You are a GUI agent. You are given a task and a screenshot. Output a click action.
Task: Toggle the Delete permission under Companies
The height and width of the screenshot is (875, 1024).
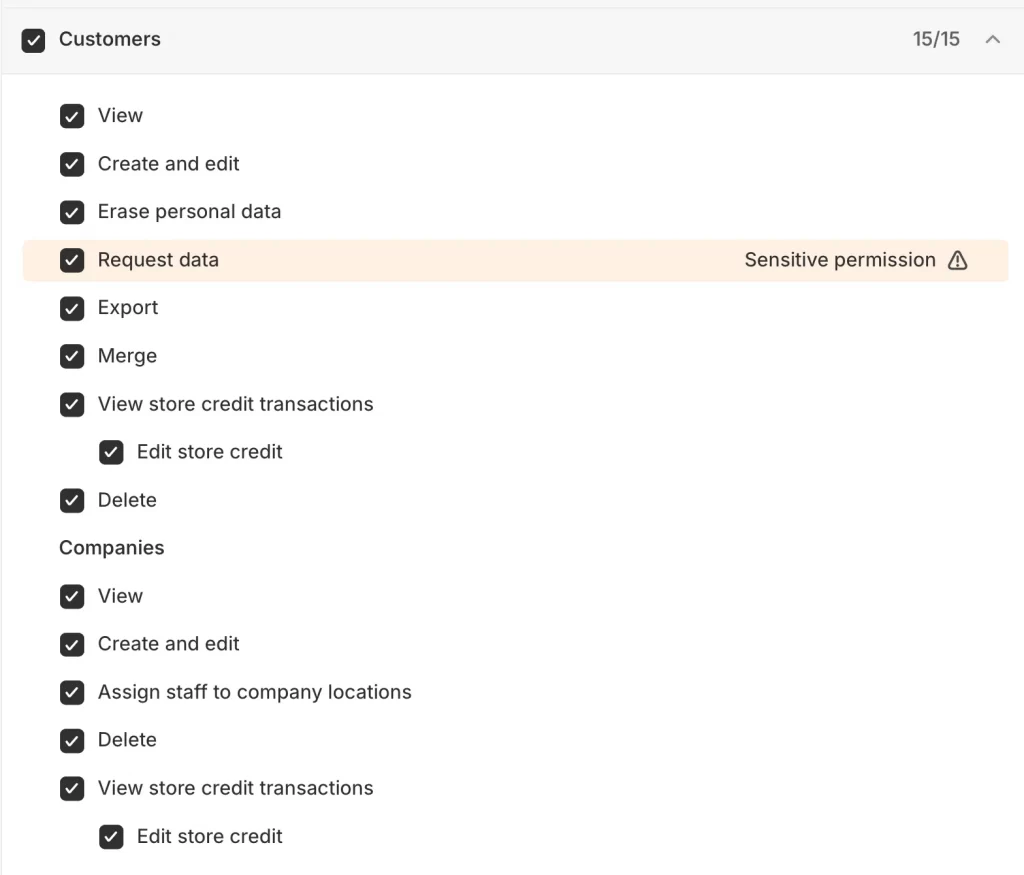point(72,740)
